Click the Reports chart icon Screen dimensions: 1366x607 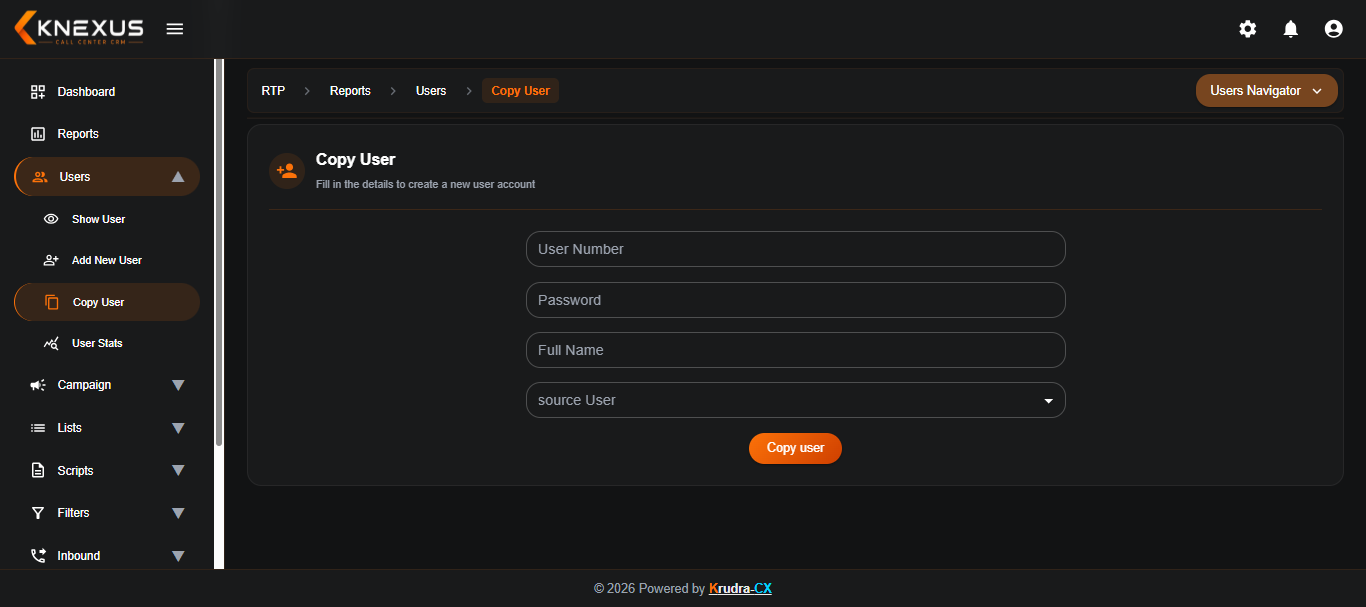[x=38, y=134]
